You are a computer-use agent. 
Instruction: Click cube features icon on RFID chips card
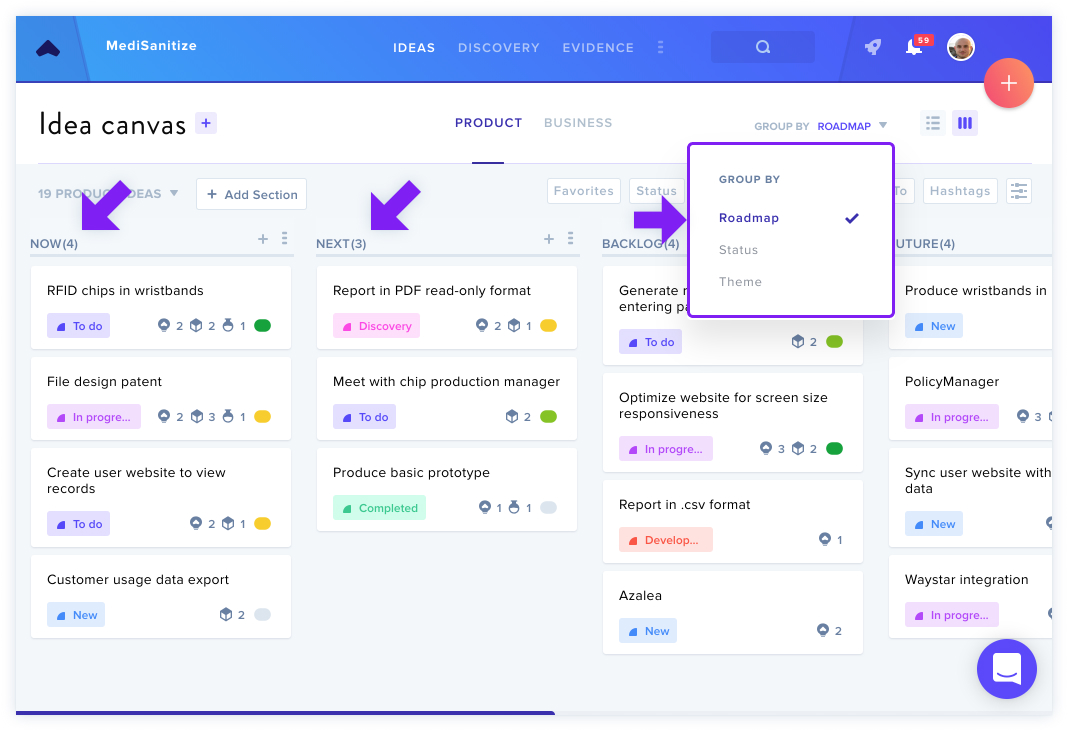(196, 325)
